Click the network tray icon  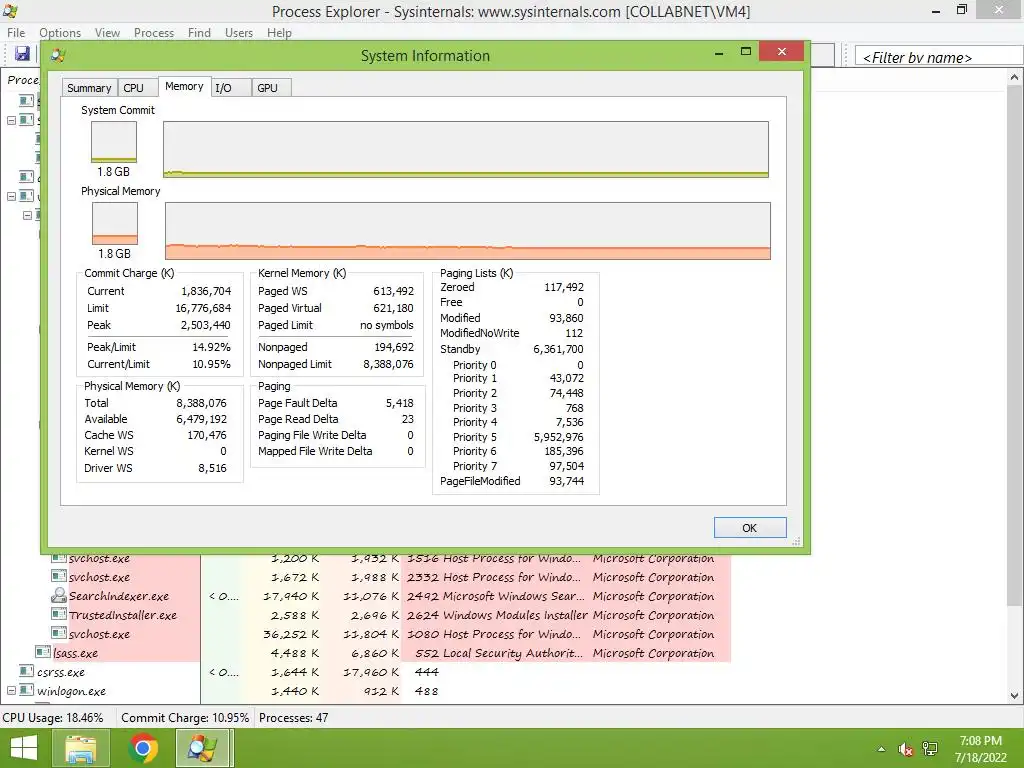click(x=930, y=749)
